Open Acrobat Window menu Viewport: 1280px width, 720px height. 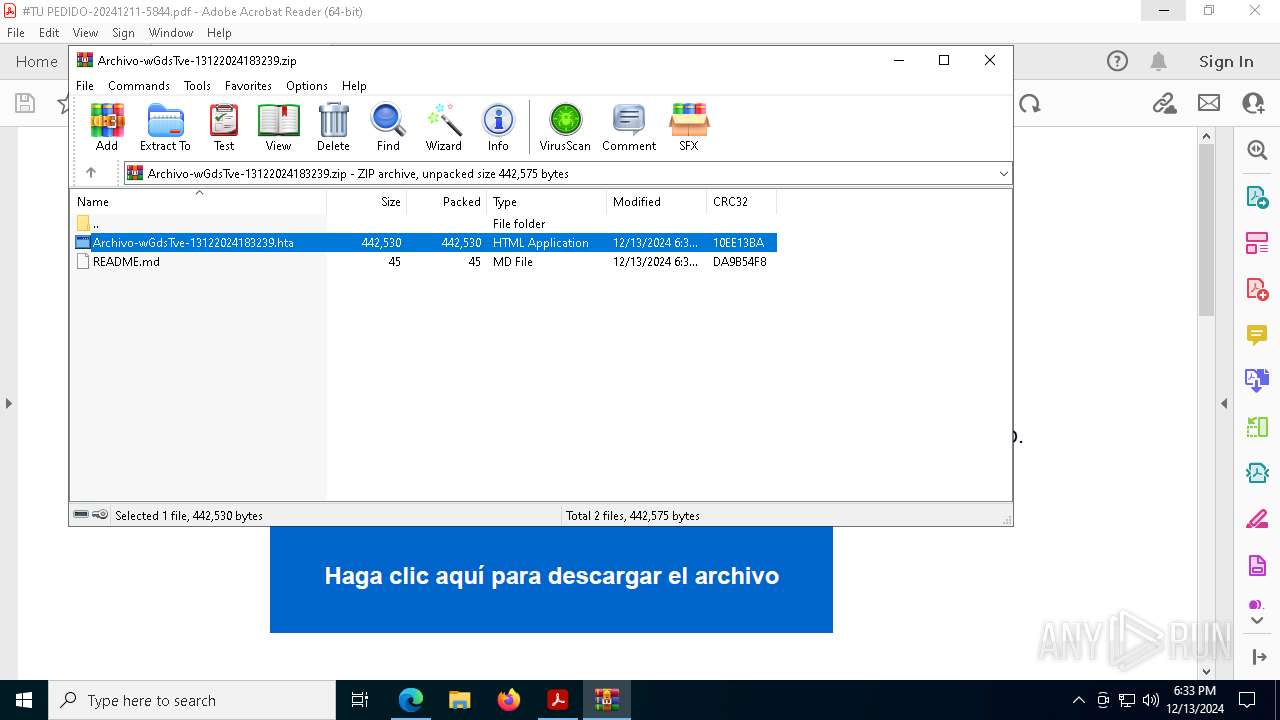click(171, 33)
